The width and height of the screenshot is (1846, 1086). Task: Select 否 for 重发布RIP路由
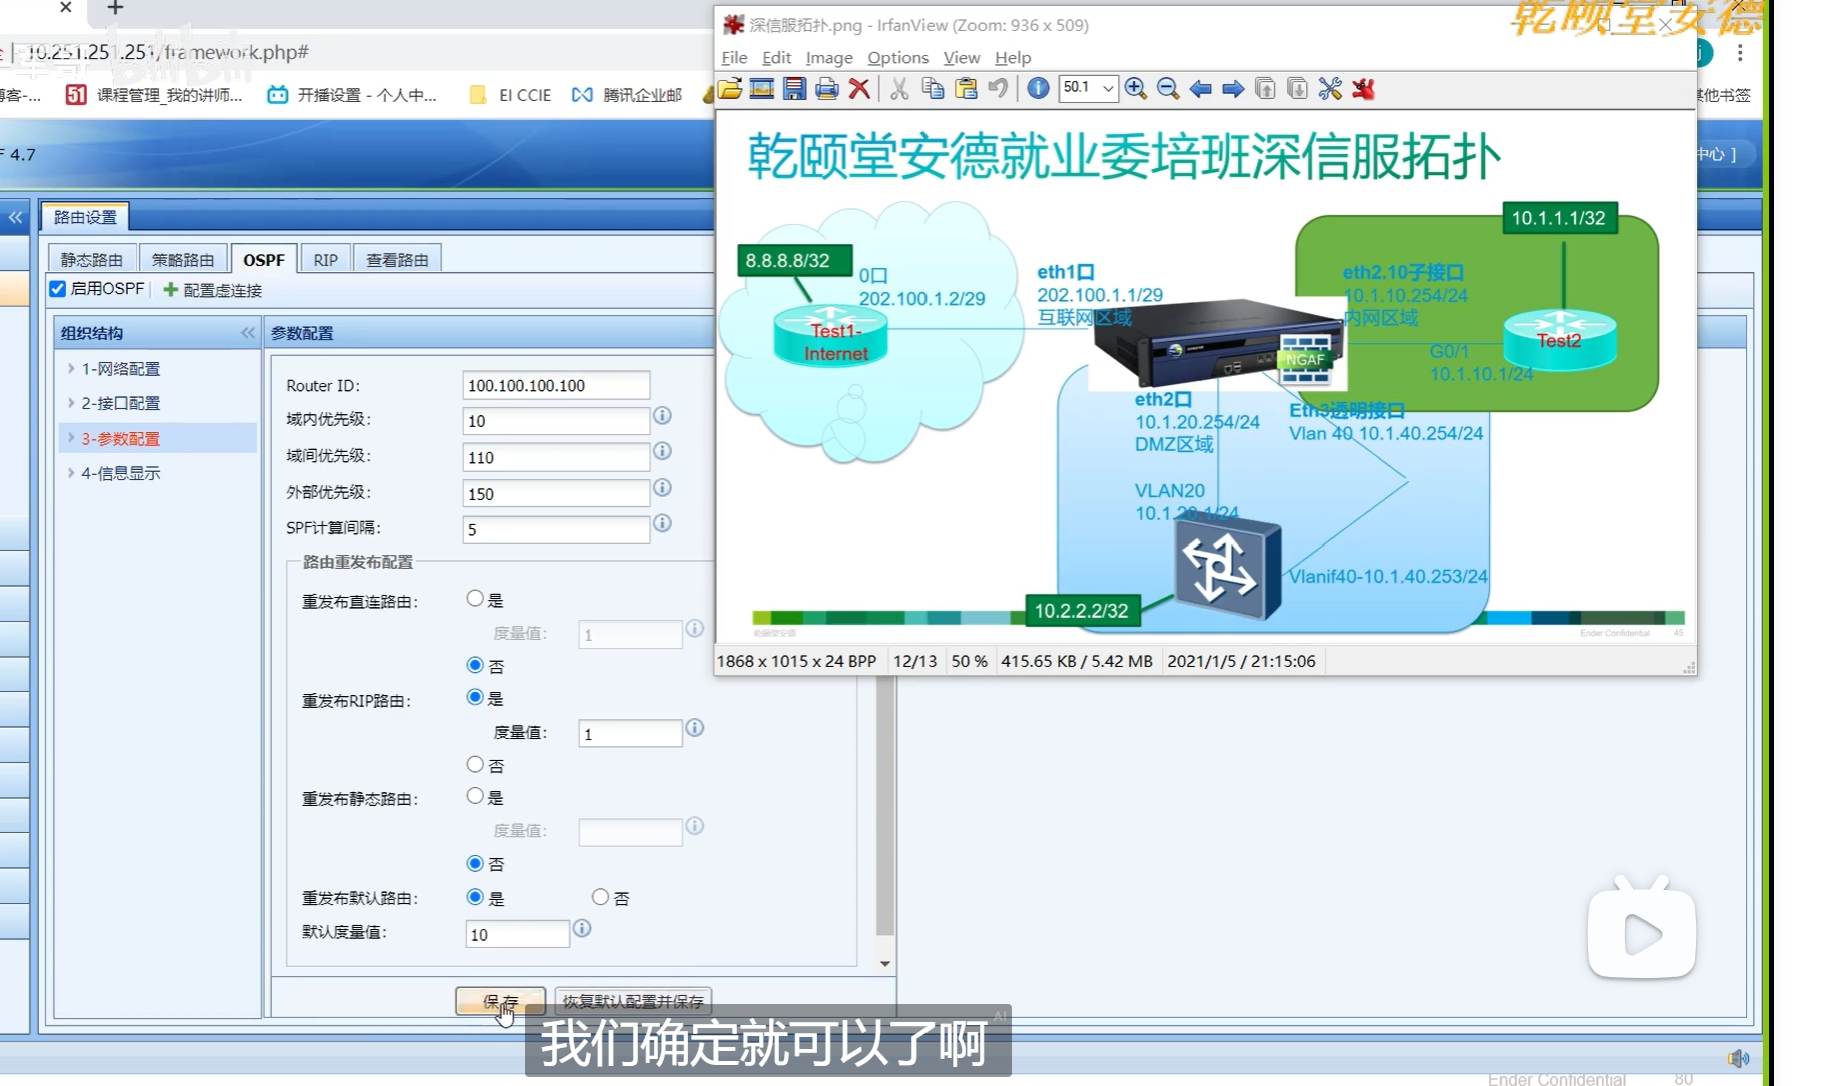[x=475, y=764]
